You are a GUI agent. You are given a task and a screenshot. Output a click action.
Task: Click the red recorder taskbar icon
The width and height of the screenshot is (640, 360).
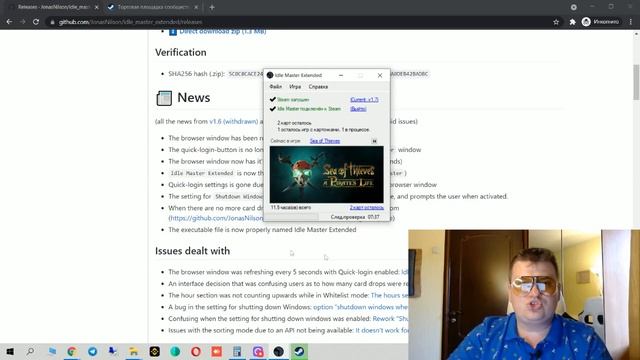[x=216, y=351]
